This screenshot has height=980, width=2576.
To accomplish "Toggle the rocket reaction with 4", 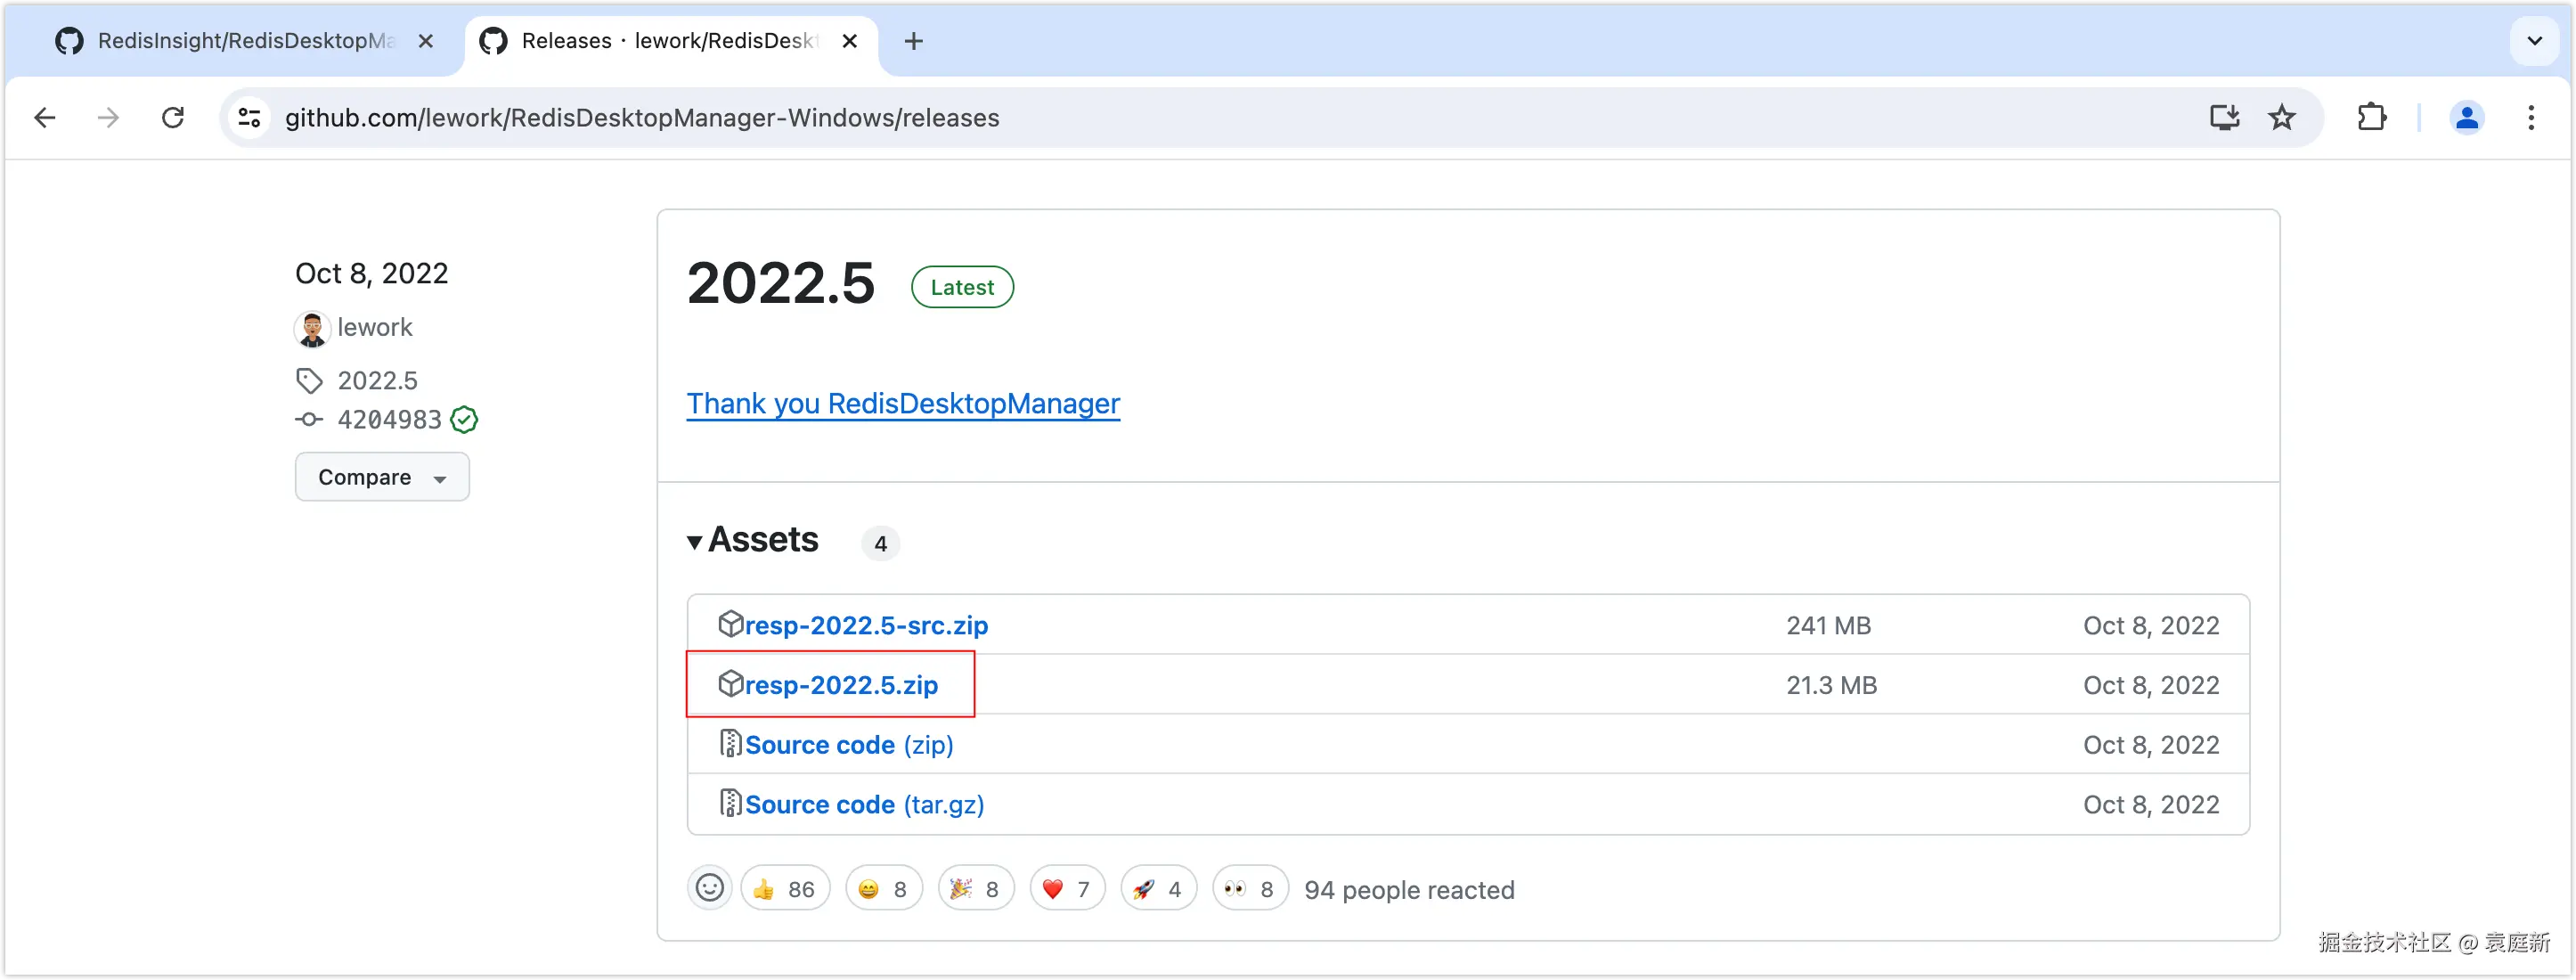I will pos(1158,888).
